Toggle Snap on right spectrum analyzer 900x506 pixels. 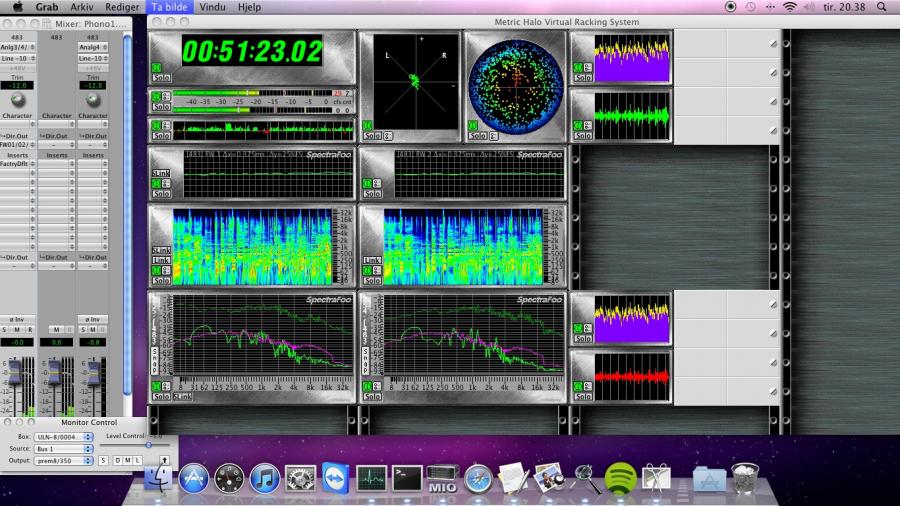[366, 360]
